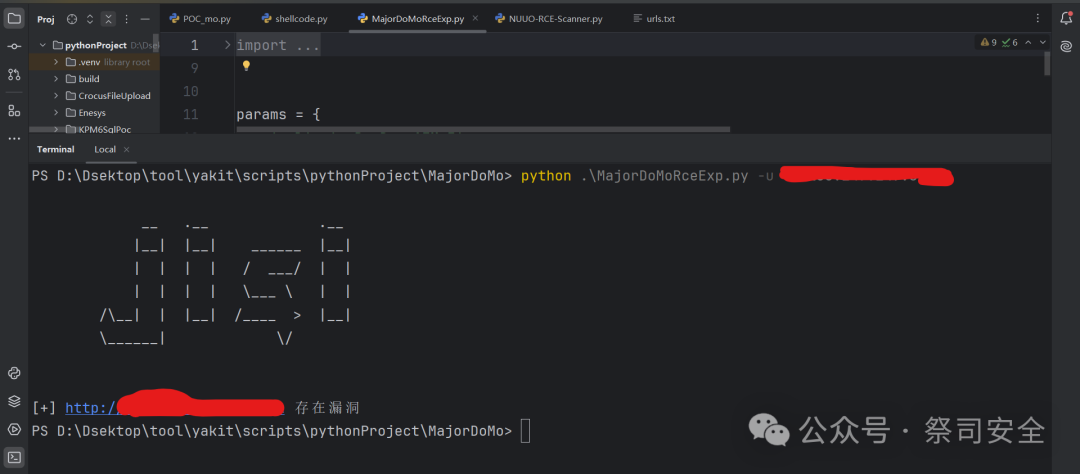
Task: Open the Pull Requests tool window
Action: [14, 74]
